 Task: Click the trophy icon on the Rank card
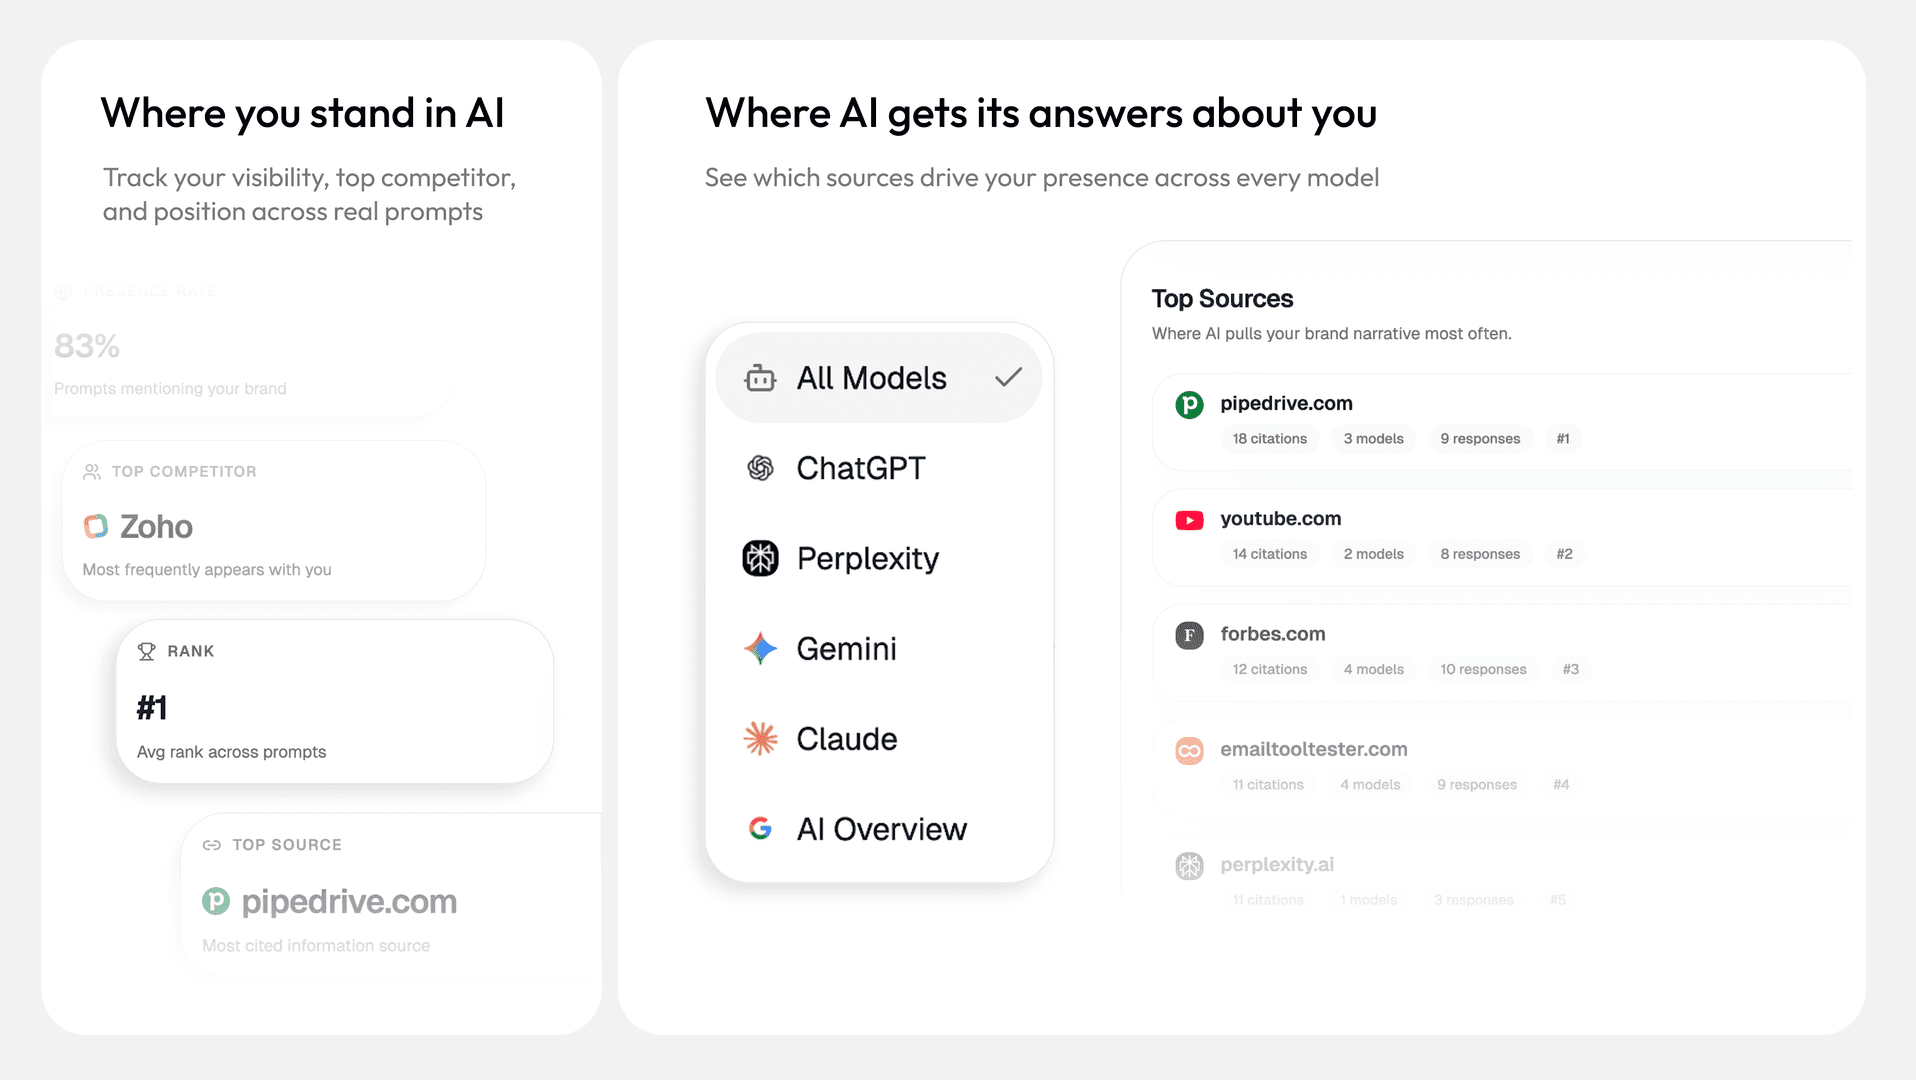point(147,651)
